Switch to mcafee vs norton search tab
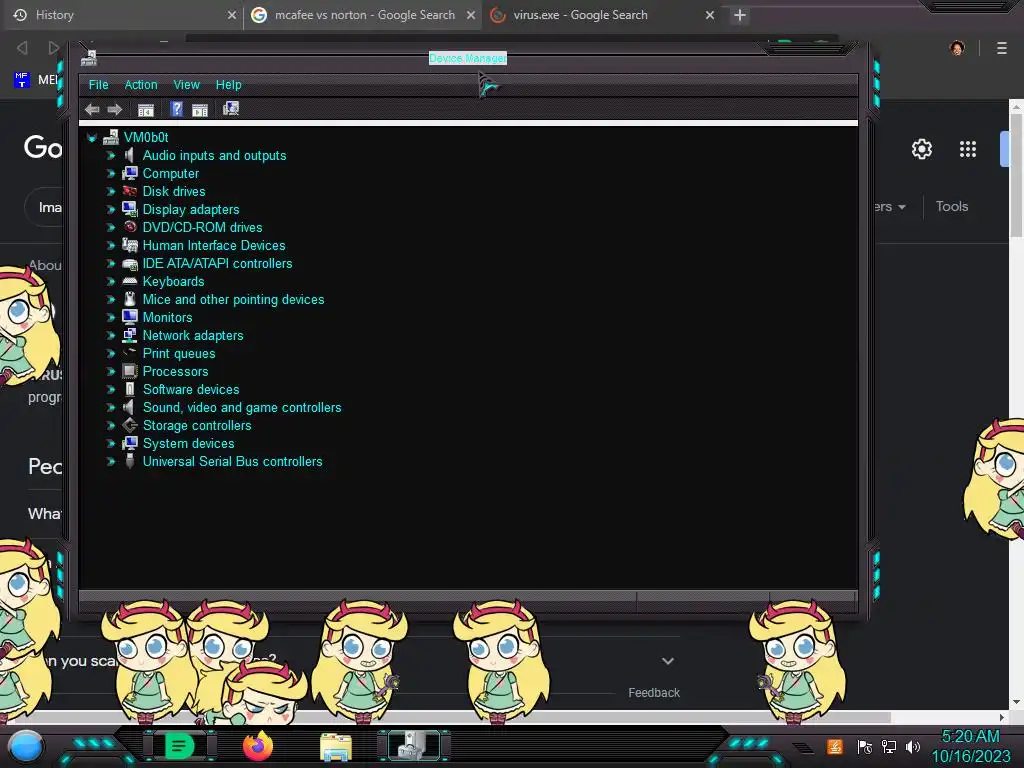The image size is (1024, 768). (x=363, y=15)
